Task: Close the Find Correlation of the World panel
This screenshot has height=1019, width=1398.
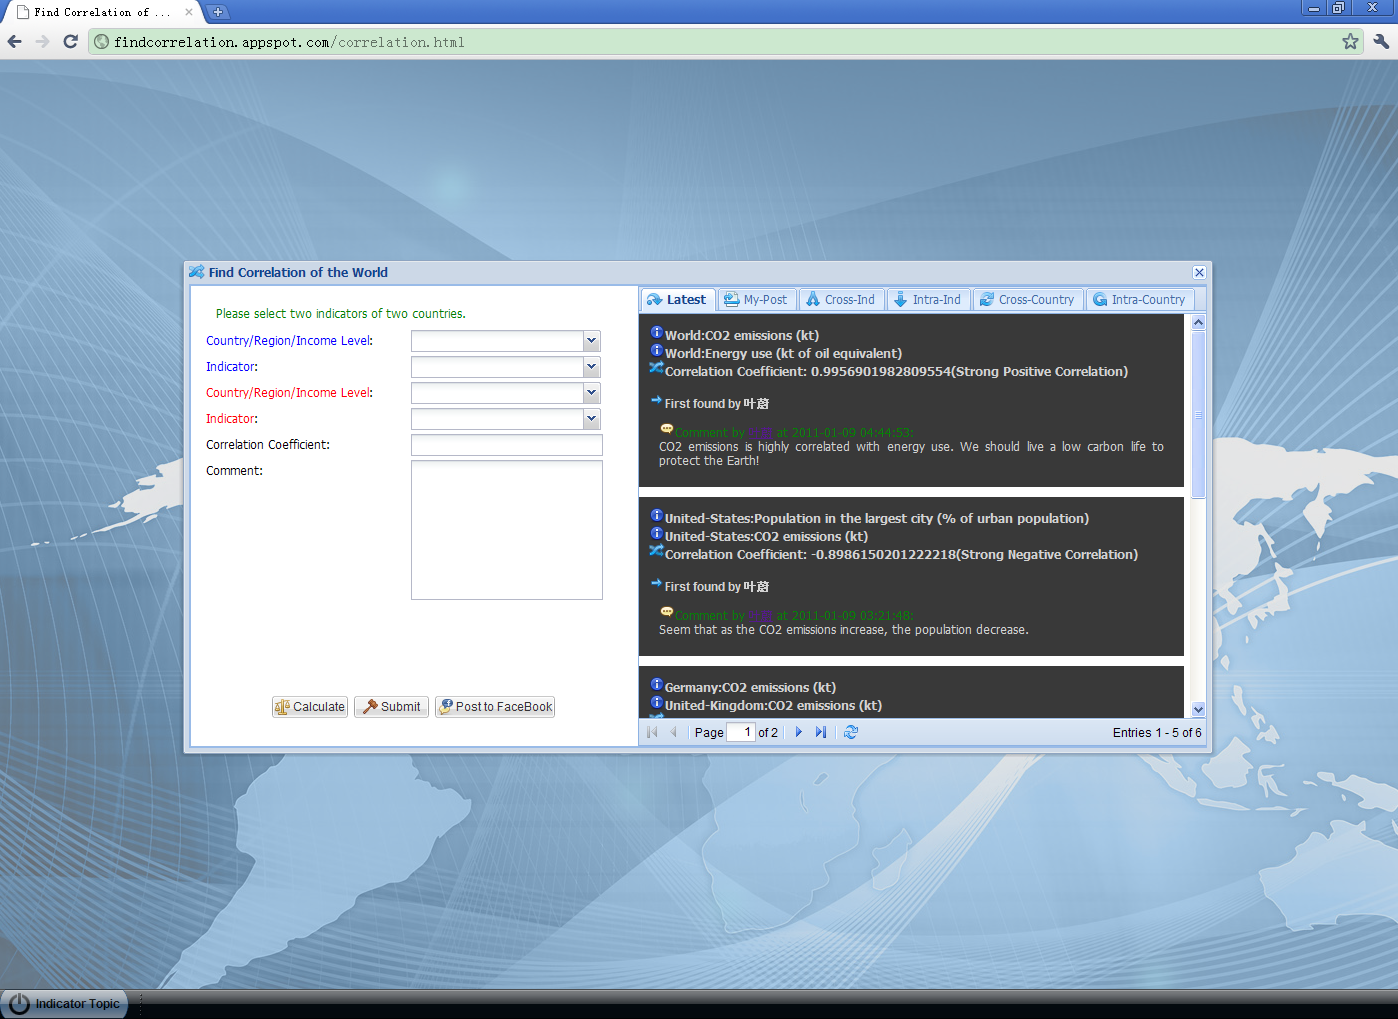Action: [1199, 272]
